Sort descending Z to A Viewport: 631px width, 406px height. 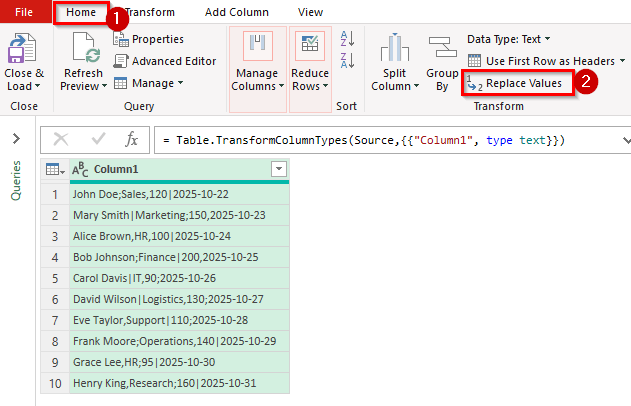(347, 60)
